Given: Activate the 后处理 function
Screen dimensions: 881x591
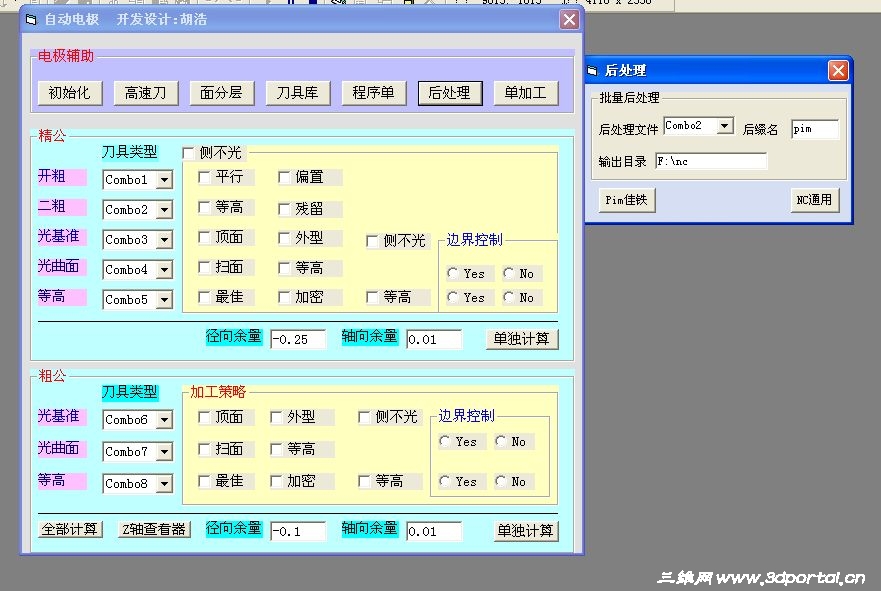Looking at the screenshot, I should [449, 92].
